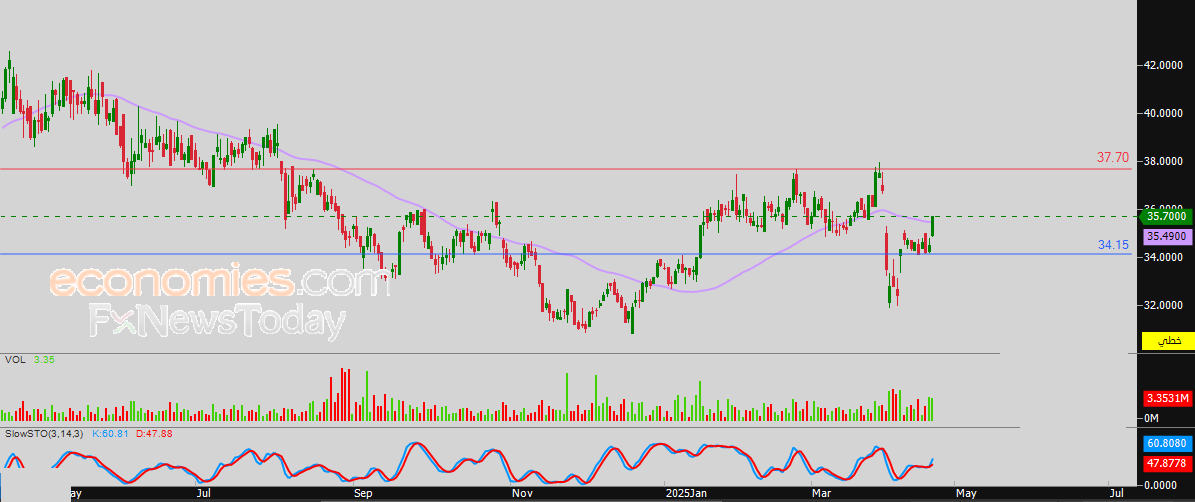Click the 34.15 support level label
The width and height of the screenshot is (1195, 502).
pyautogui.click(x=1113, y=245)
